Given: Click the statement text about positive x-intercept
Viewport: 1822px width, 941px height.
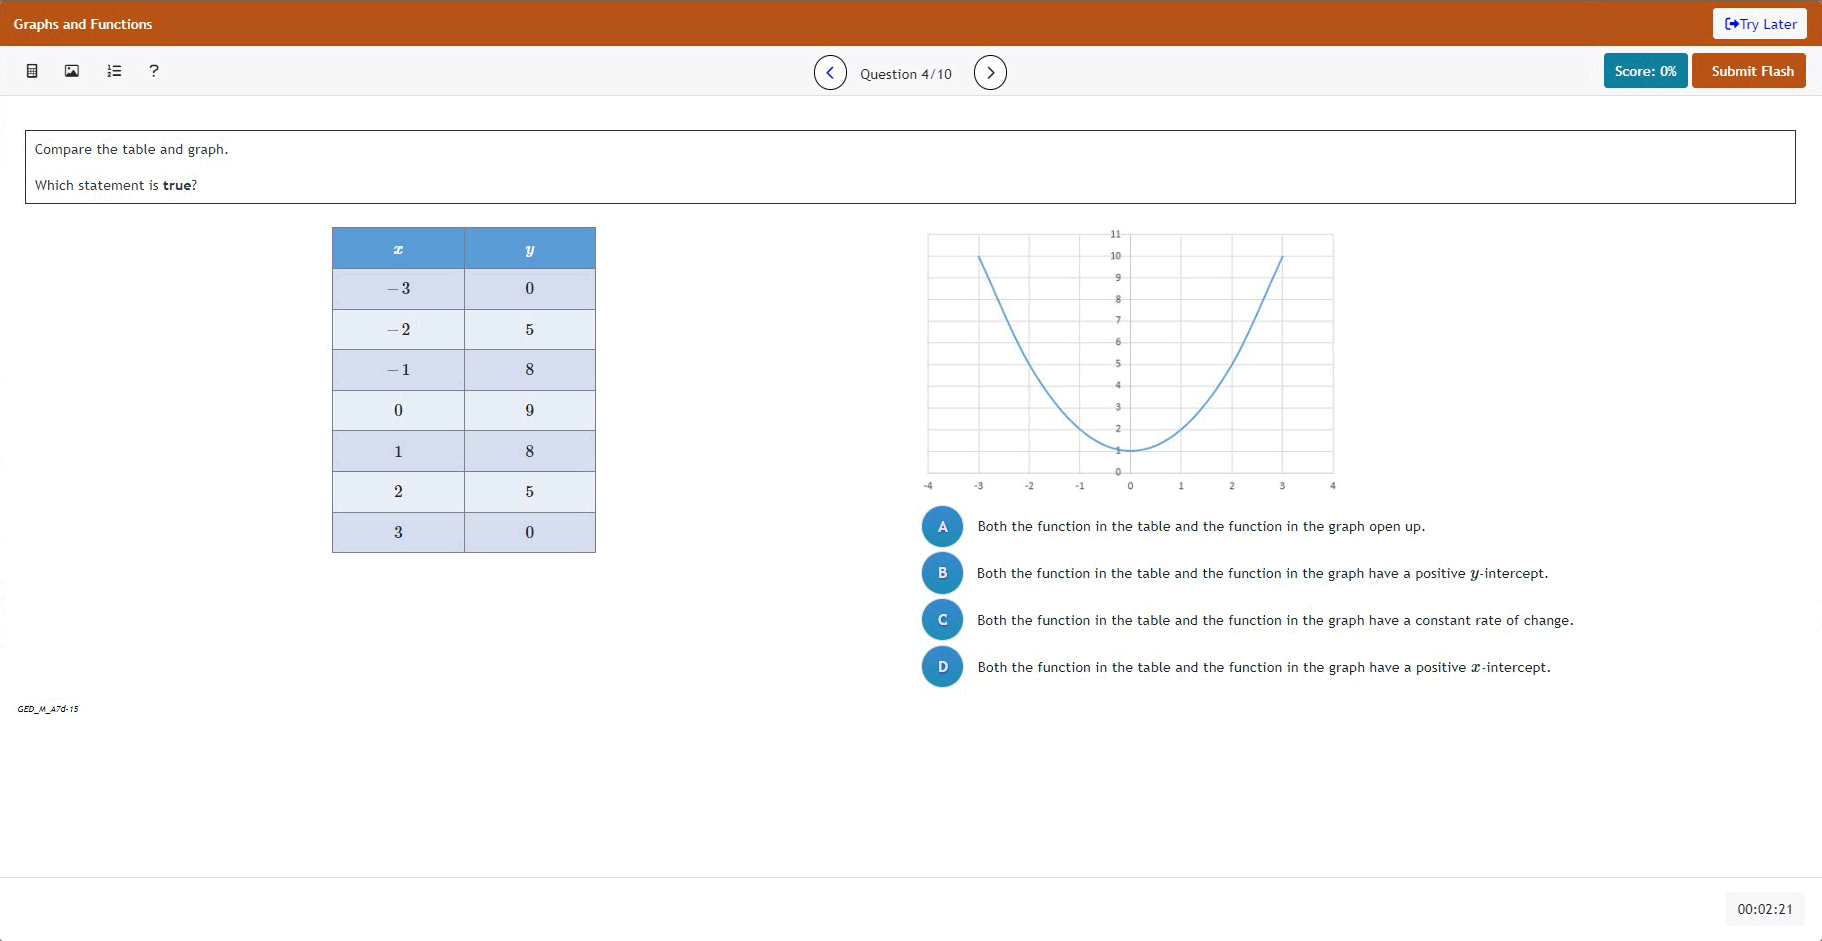Looking at the screenshot, I should [1264, 668].
